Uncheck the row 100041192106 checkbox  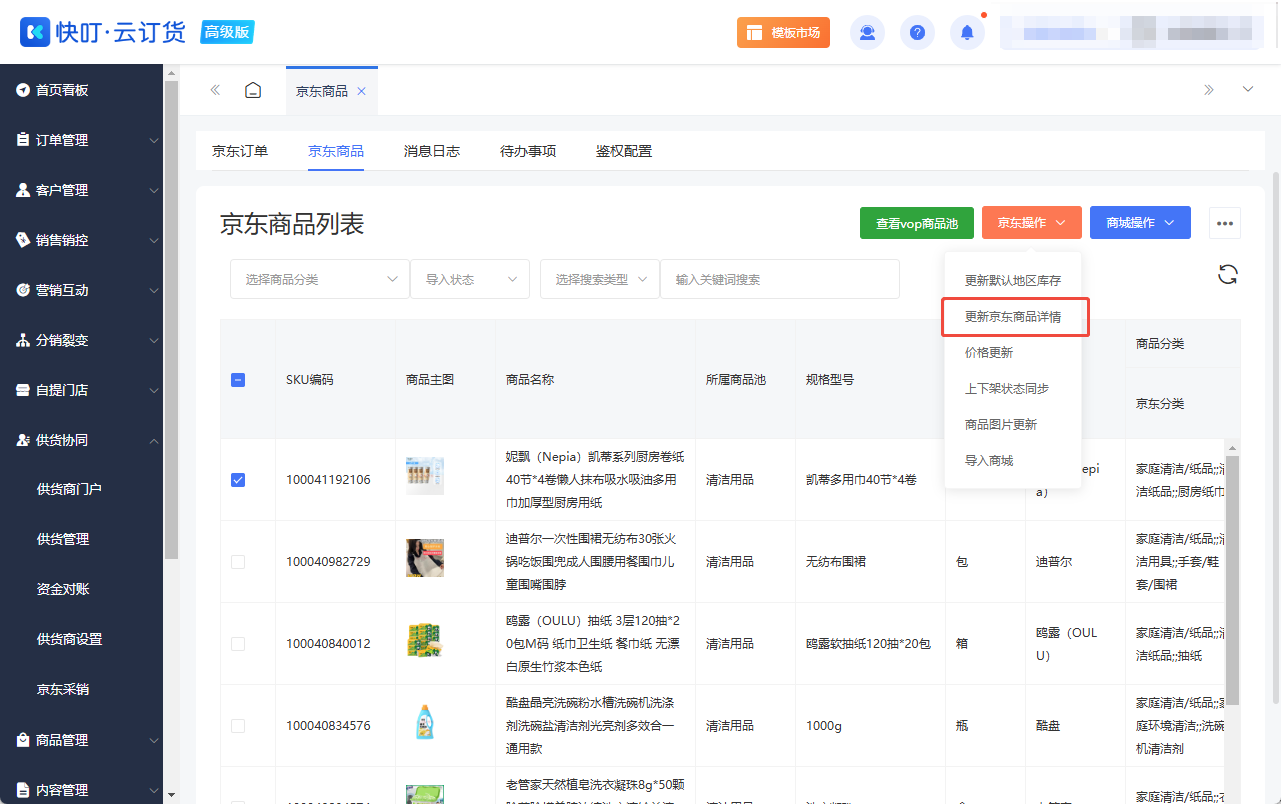click(x=238, y=480)
